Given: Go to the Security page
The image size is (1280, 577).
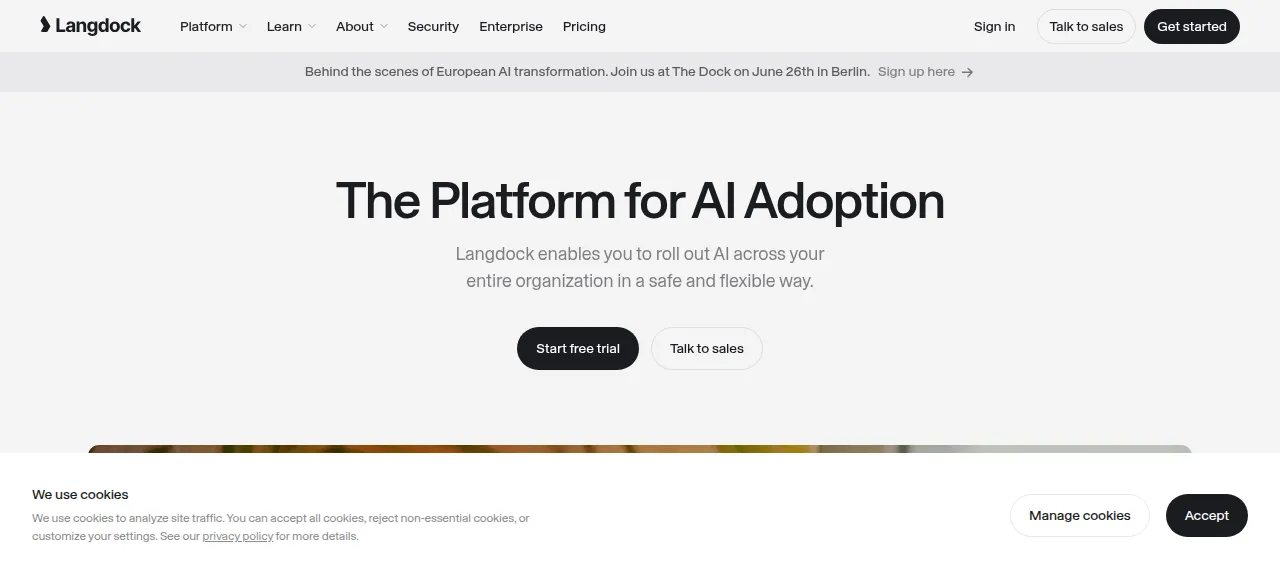Looking at the screenshot, I should [433, 27].
